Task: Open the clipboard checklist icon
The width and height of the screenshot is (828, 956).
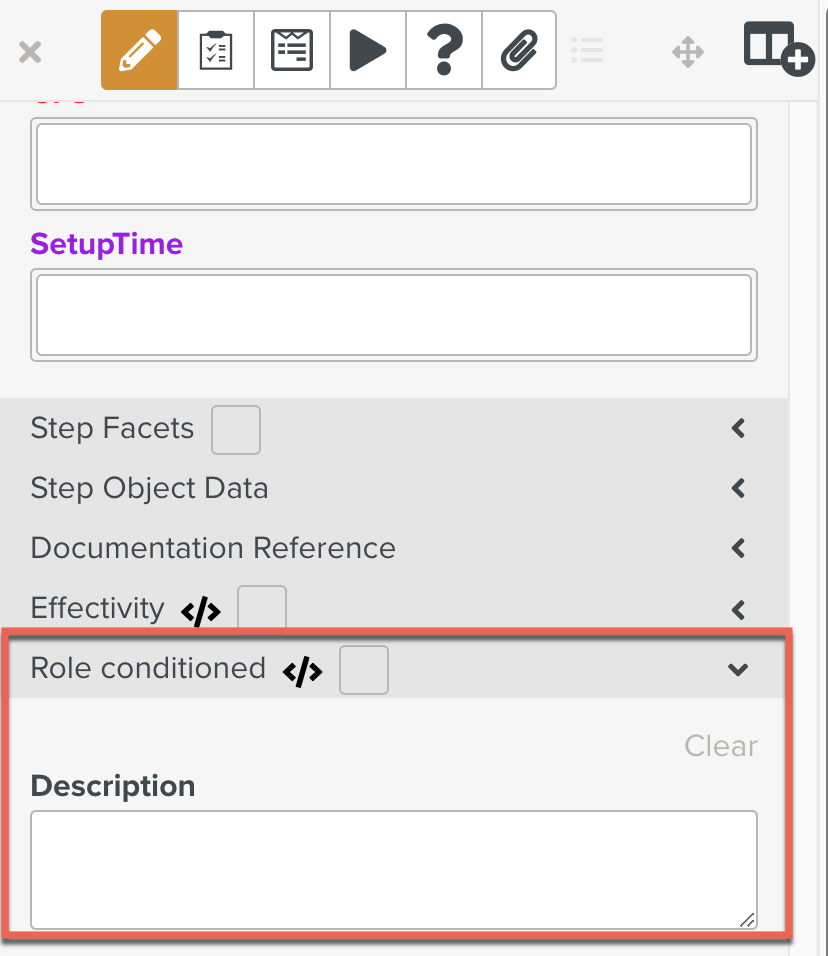Action: click(216, 51)
